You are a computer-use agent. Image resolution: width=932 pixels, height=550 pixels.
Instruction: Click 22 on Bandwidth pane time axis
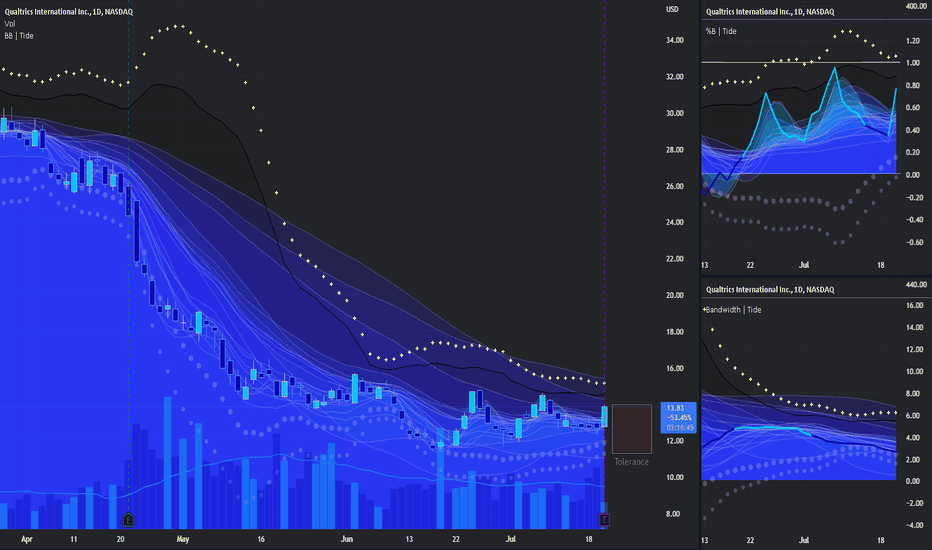coord(750,540)
